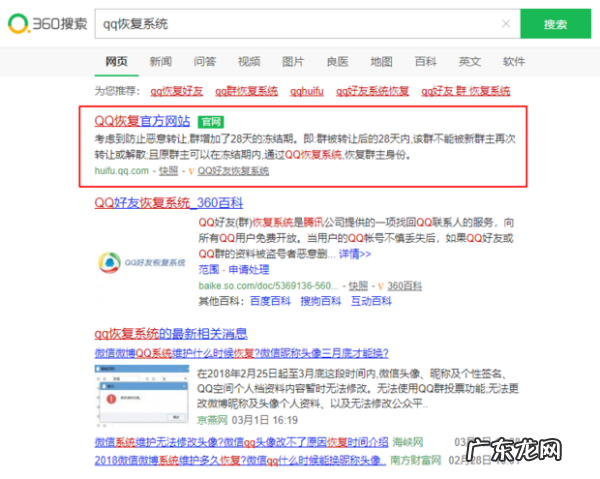Open the 申请处理 sublink
Viewport: 600px width, 479px height.
click(x=249, y=270)
